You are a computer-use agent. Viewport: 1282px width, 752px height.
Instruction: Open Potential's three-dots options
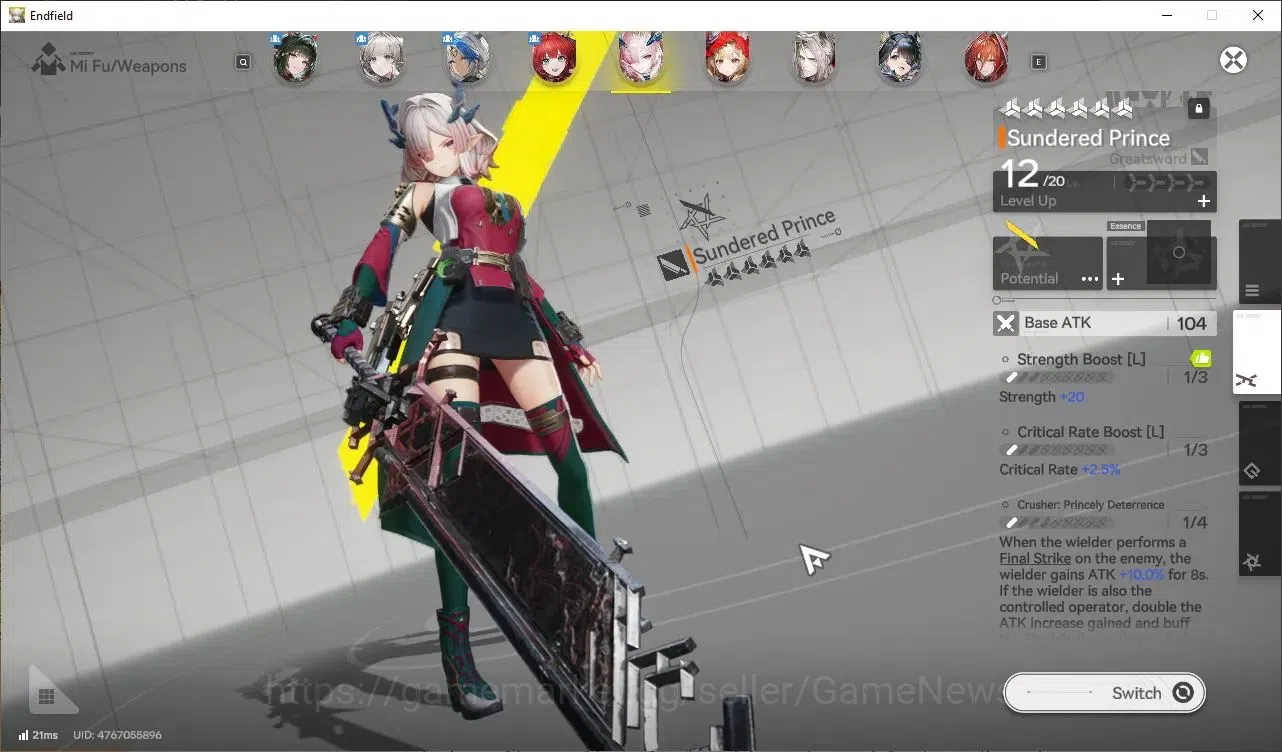(1090, 279)
